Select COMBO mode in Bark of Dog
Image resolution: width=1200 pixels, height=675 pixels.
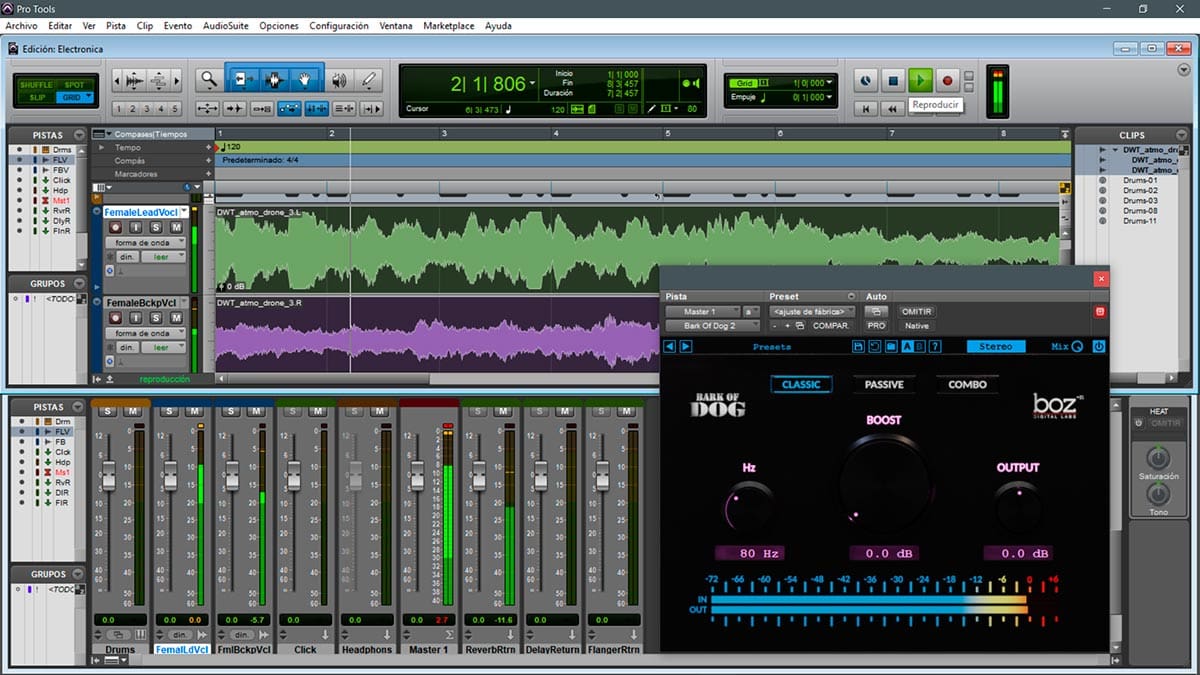point(967,384)
